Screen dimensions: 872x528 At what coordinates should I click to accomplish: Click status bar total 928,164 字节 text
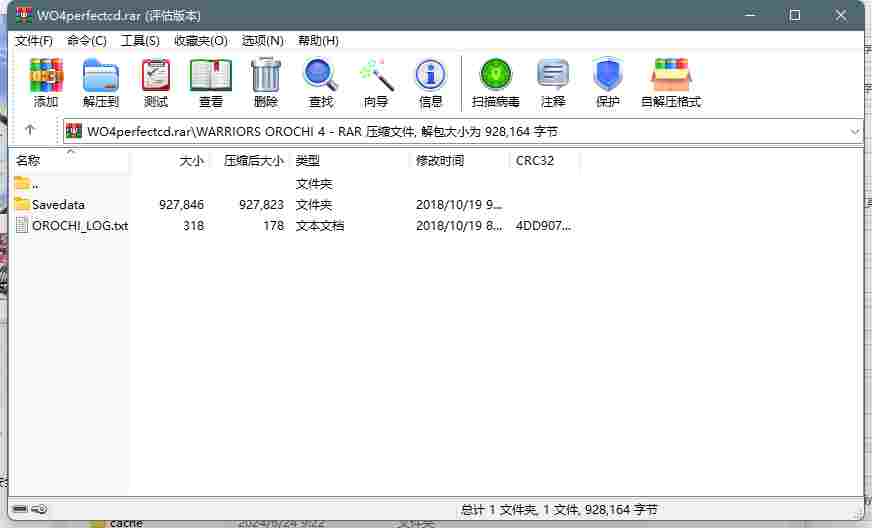[x=621, y=509]
